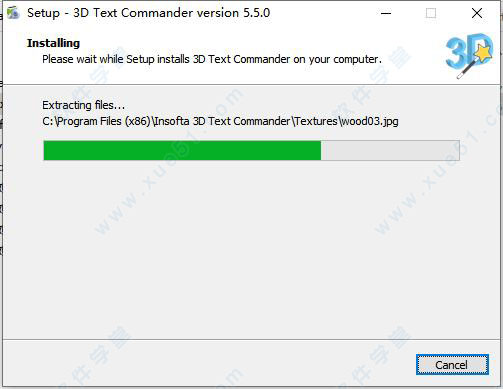Cancel the installation
This screenshot has height=389, width=503.
(452, 365)
